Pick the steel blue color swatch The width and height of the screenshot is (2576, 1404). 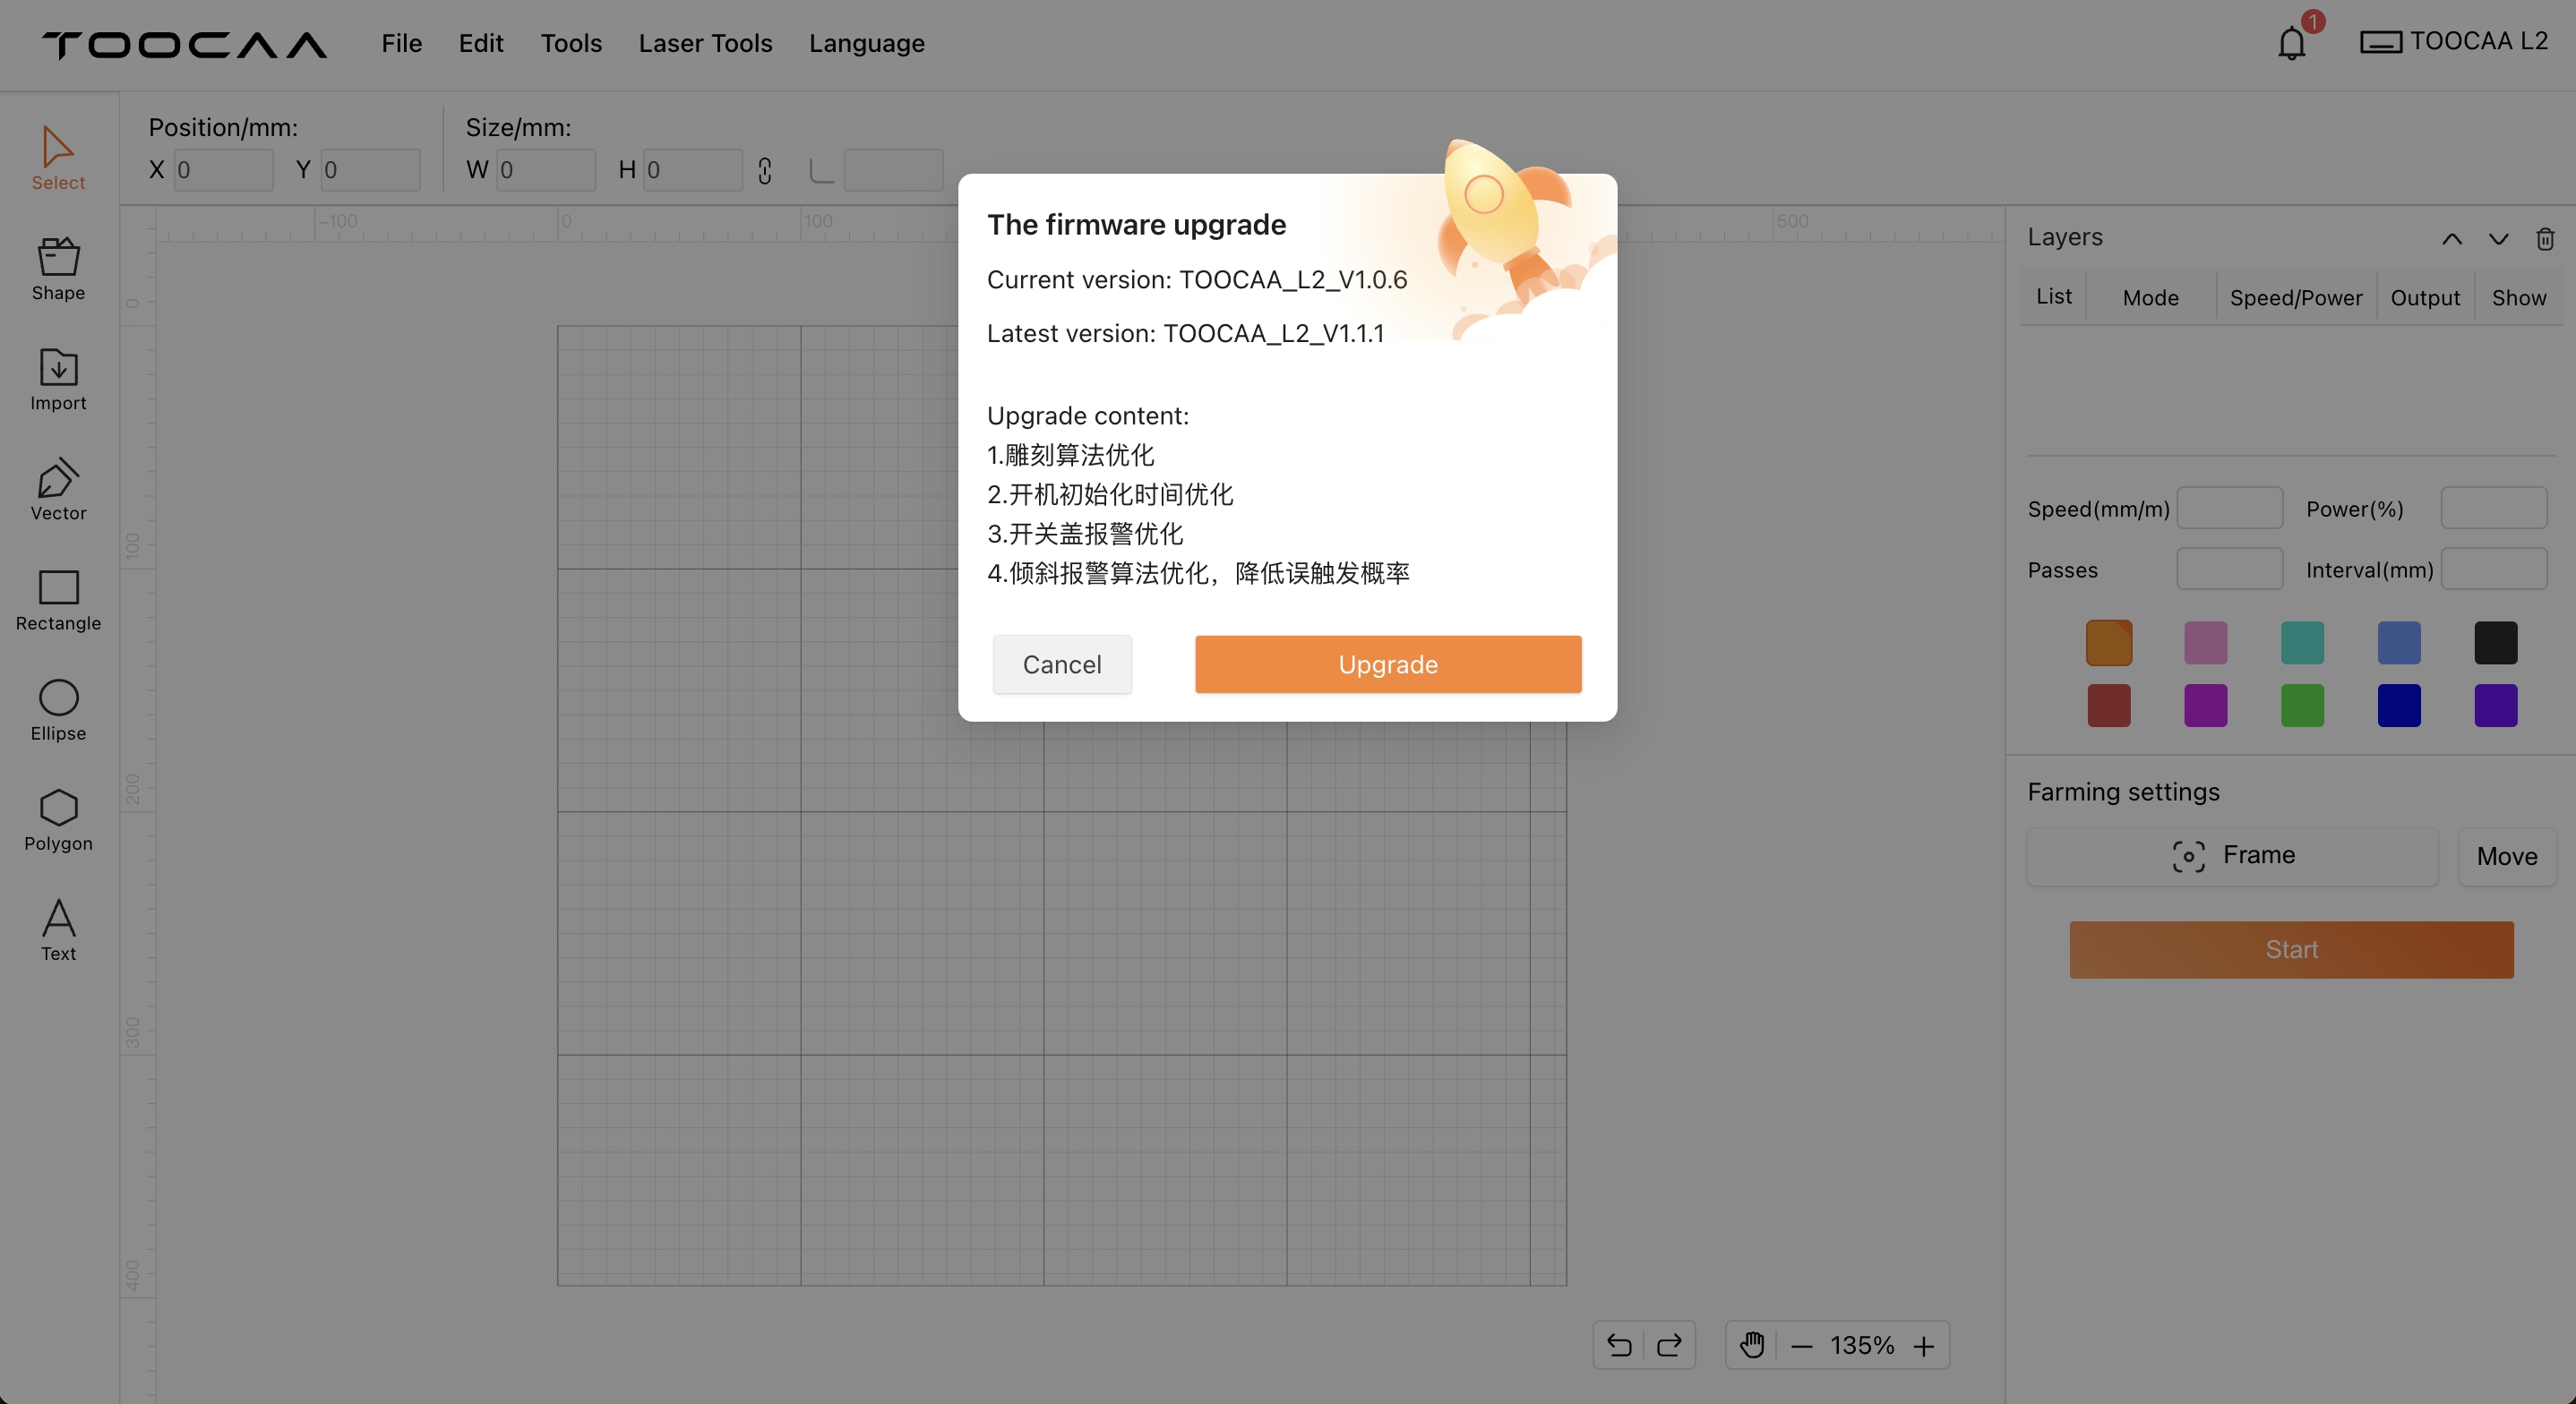pyautogui.click(x=2399, y=643)
